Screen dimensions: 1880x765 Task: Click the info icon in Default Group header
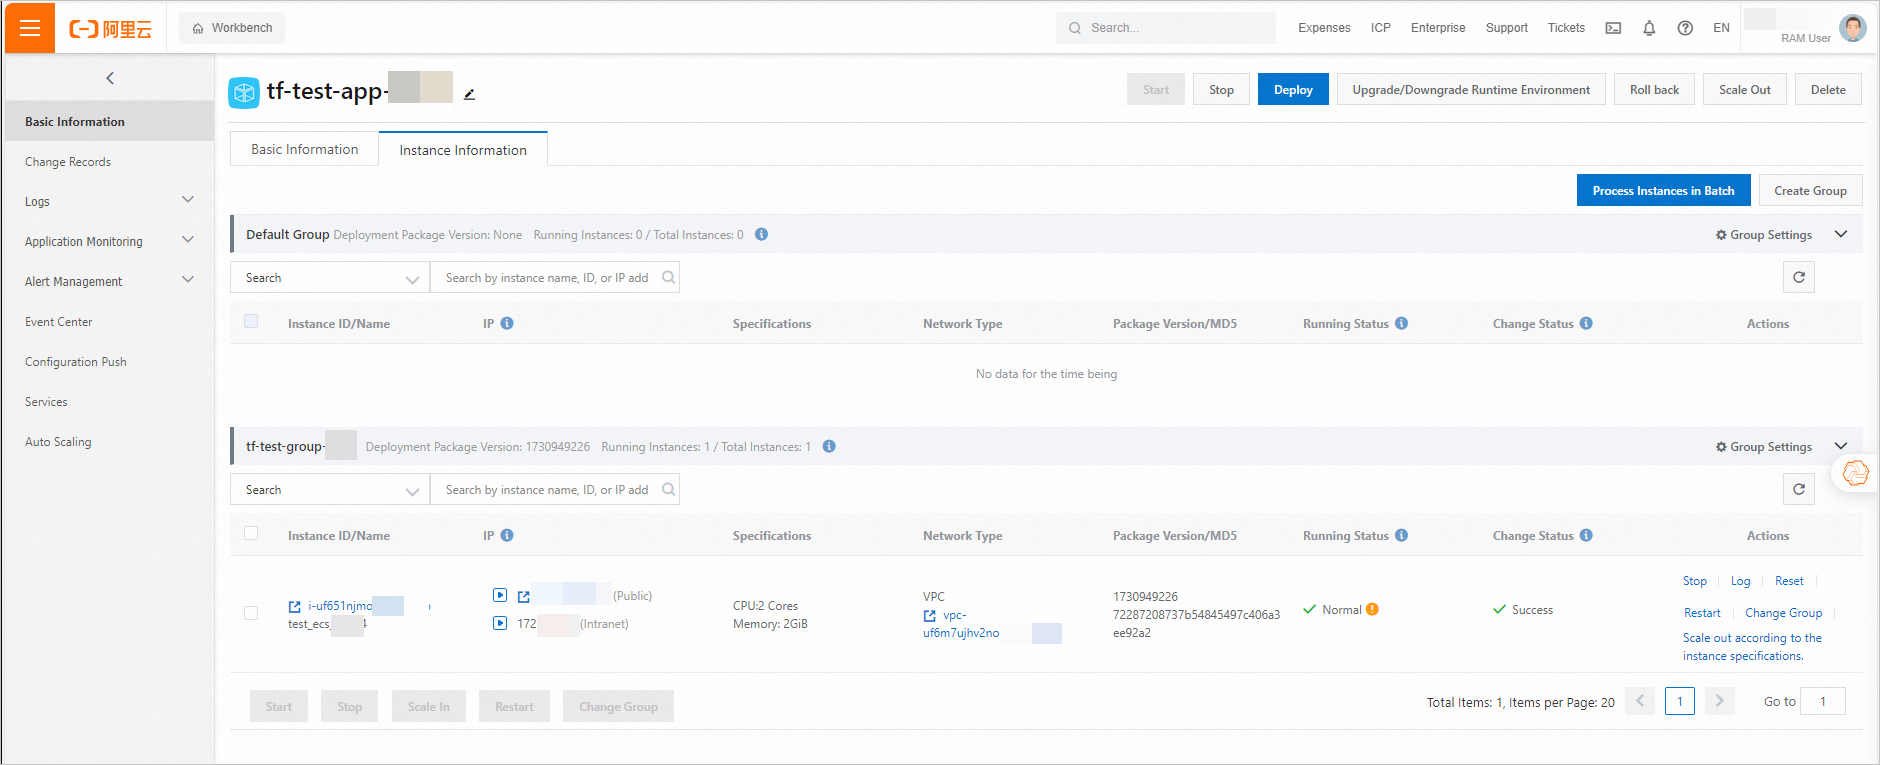(761, 234)
